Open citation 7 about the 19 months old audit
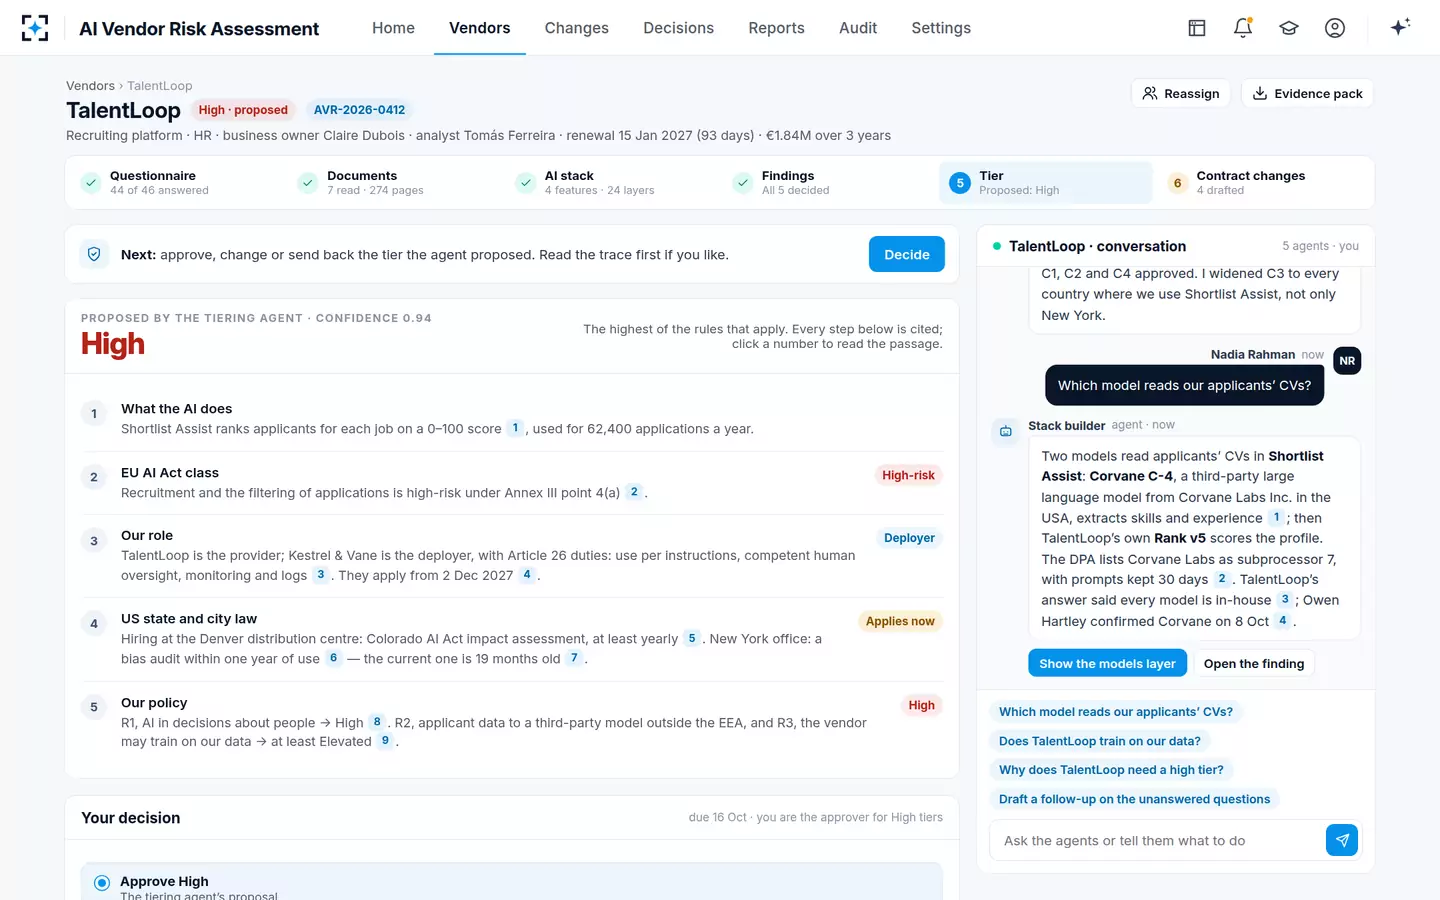Screen dimensions: 1440x900 click(x=574, y=658)
